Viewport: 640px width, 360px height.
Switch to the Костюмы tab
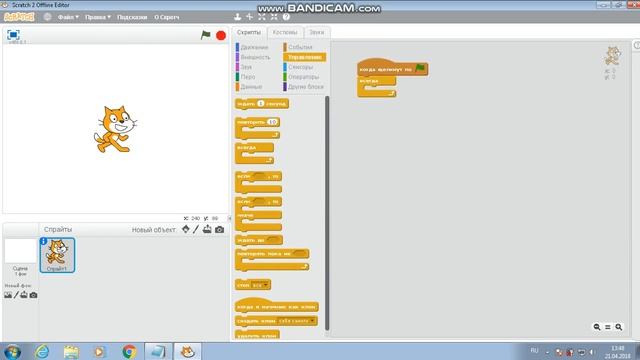click(x=285, y=32)
